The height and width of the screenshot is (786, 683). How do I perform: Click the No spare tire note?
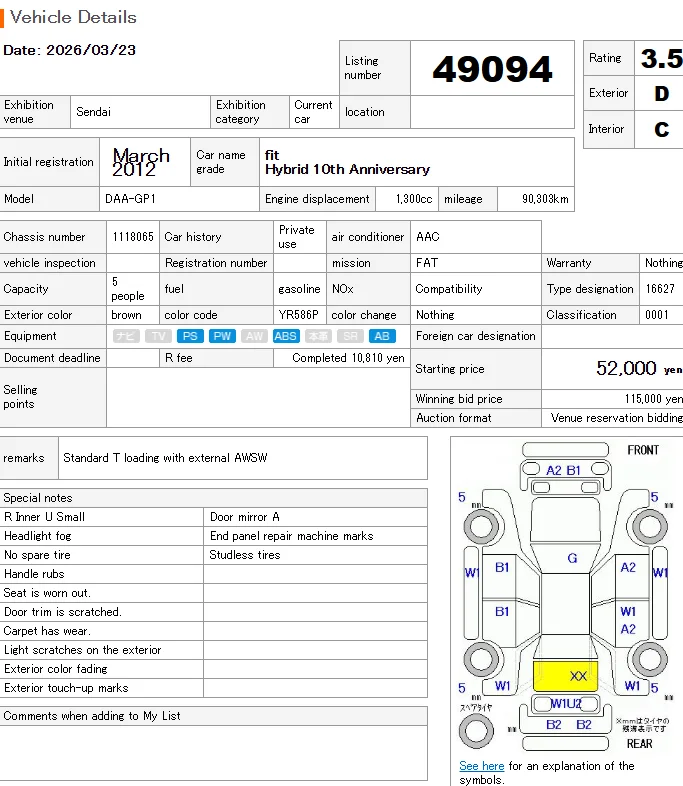[37, 555]
